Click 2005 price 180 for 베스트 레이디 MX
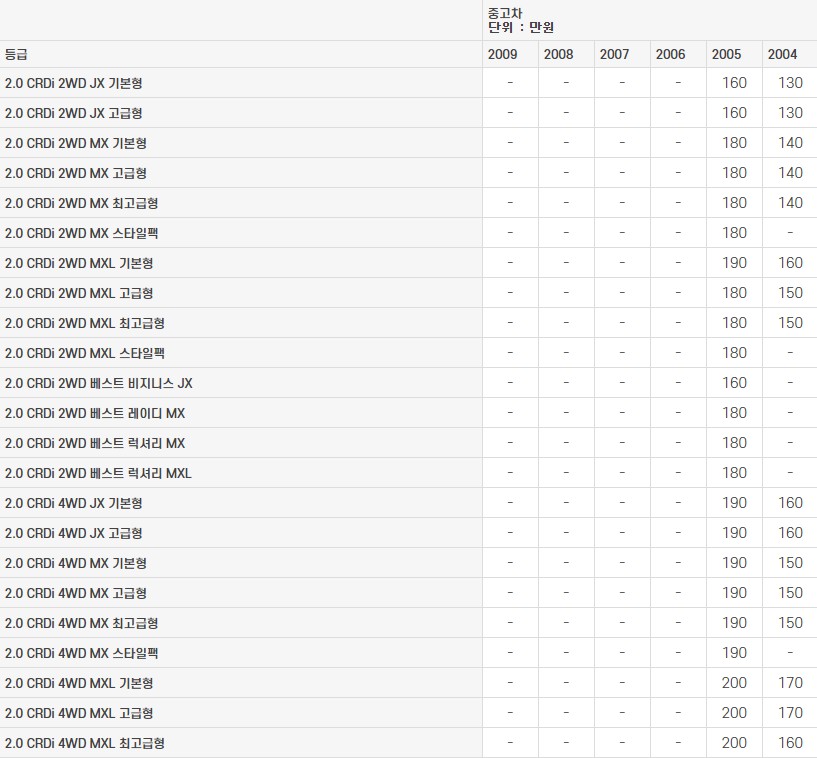This screenshot has height=758, width=817. (x=734, y=413)
